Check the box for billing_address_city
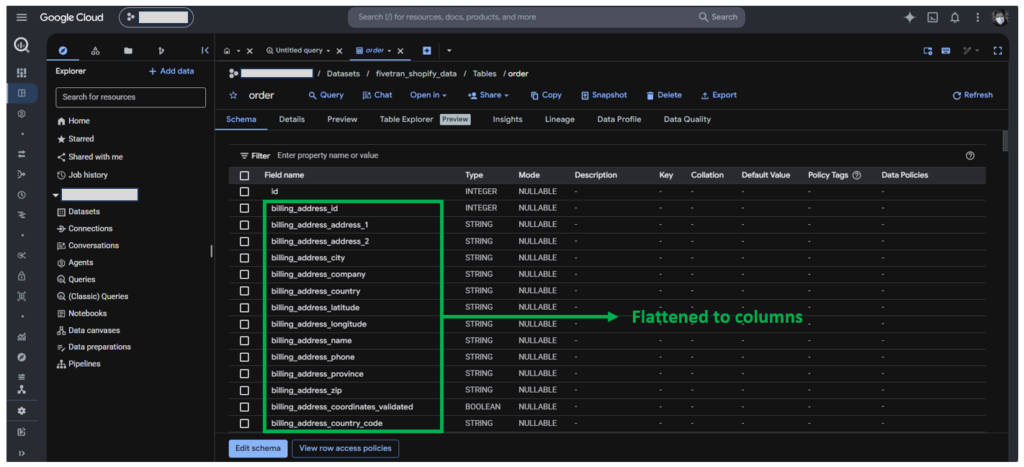 (244, 258)
